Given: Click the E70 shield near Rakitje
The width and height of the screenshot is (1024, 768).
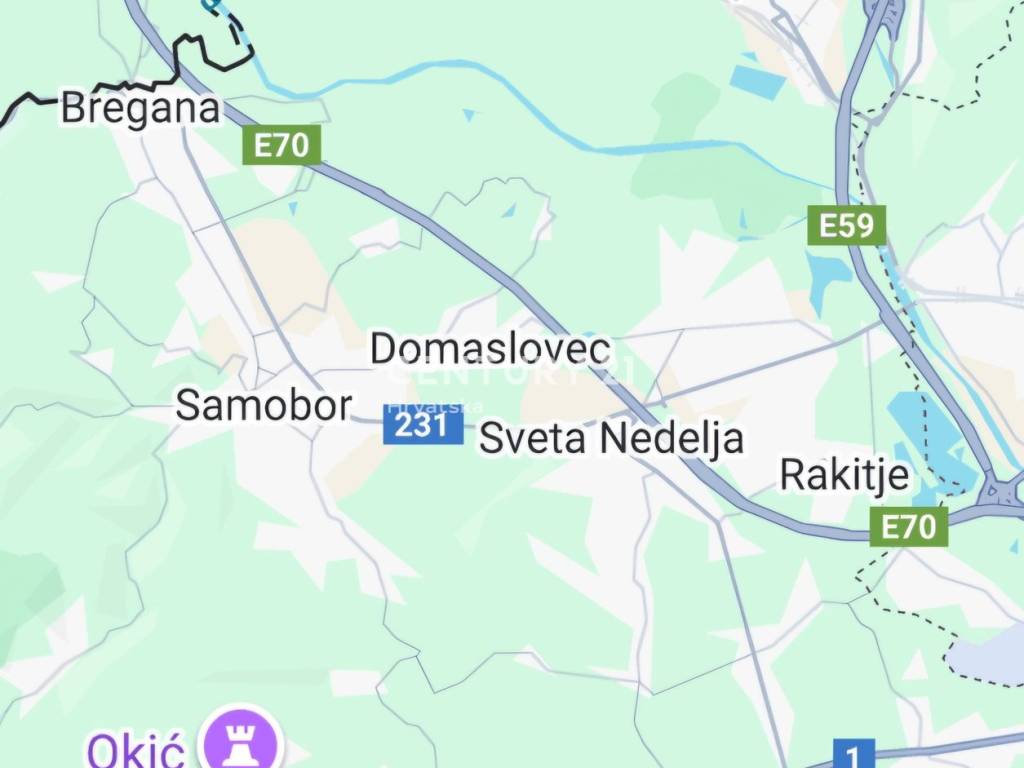Looking at the screenshot, I should pos(908,526).
